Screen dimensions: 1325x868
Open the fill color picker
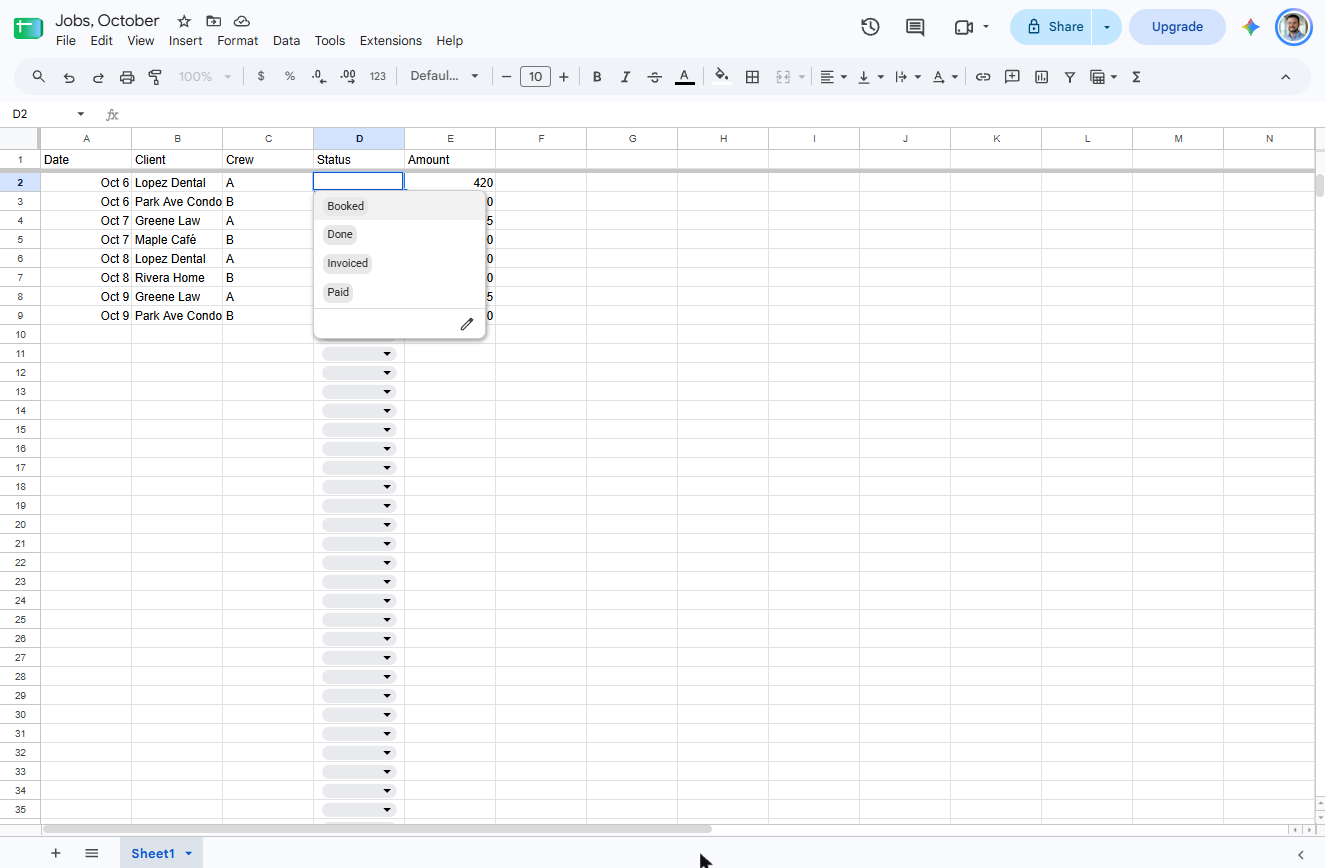722,77
